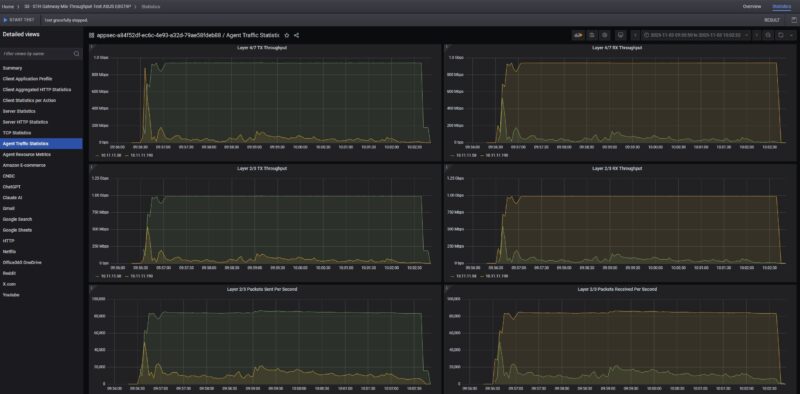Open Layer 2/3 TX Throughput panel title menu
This screenshot has height=394, width=800.
[263, 168]
